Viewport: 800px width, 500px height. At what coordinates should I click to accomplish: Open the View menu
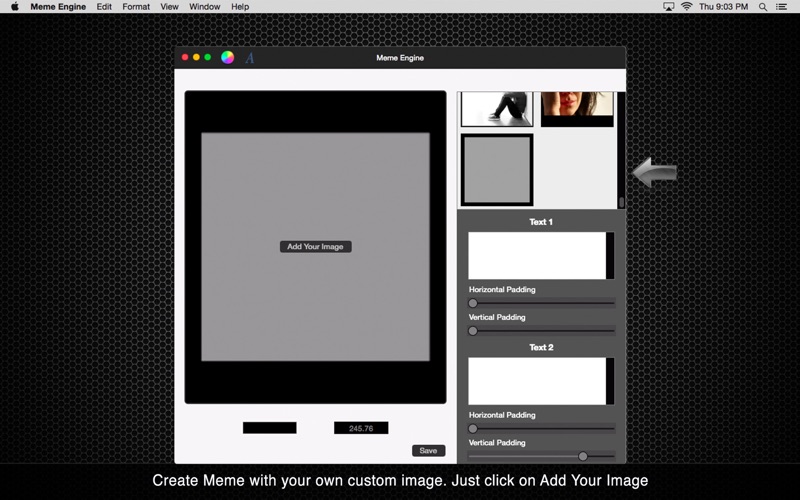pyautogui.click(x=169, y=7)
